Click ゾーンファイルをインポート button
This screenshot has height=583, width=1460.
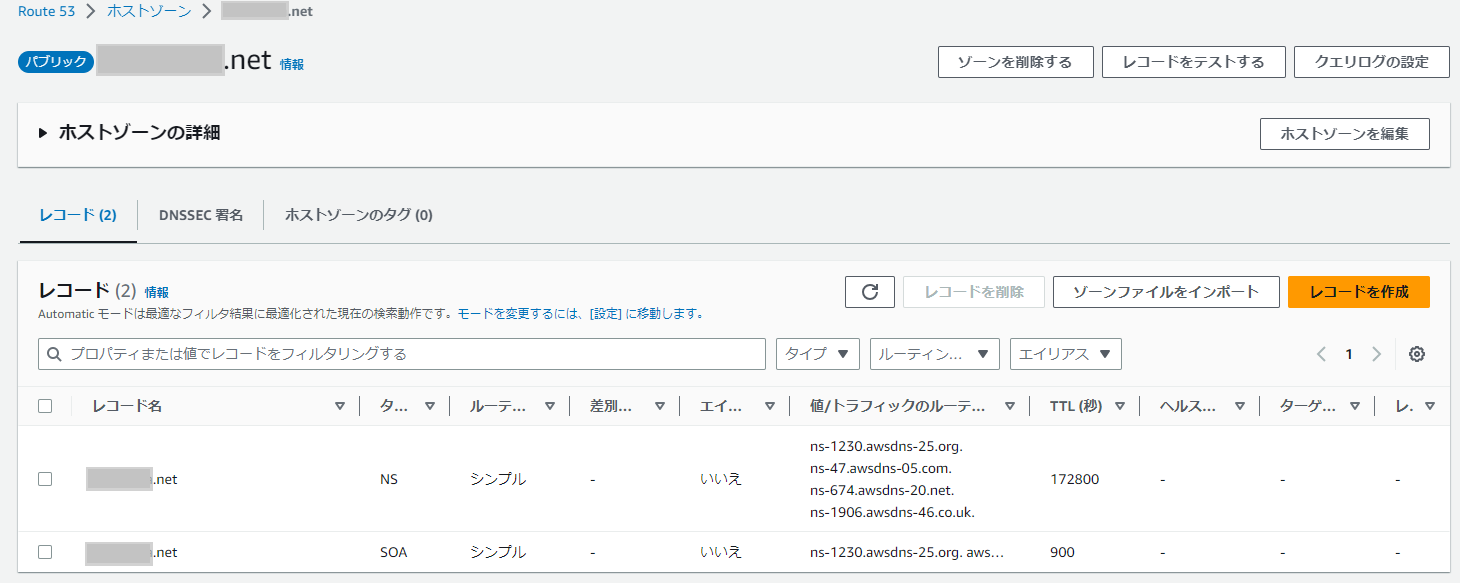coord(1166,292)
